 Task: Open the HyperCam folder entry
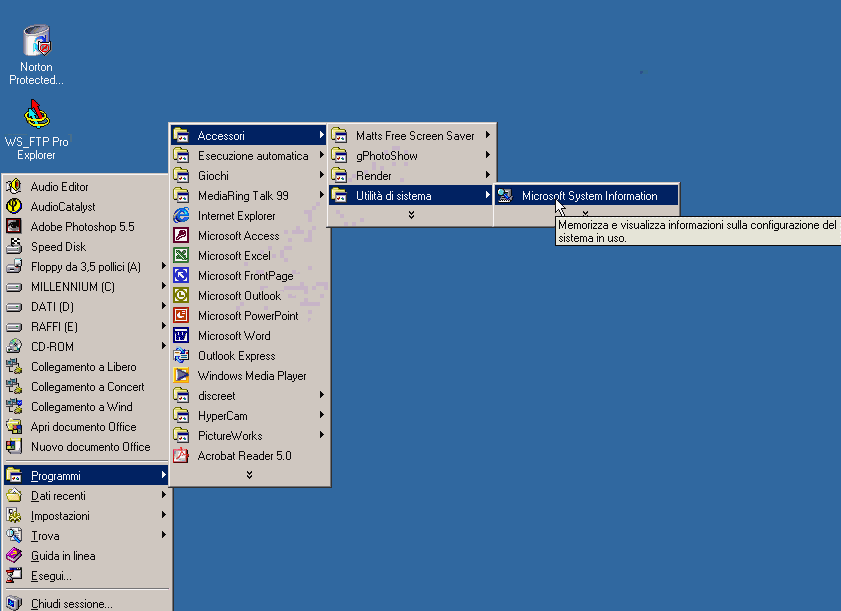pos(249,416)
